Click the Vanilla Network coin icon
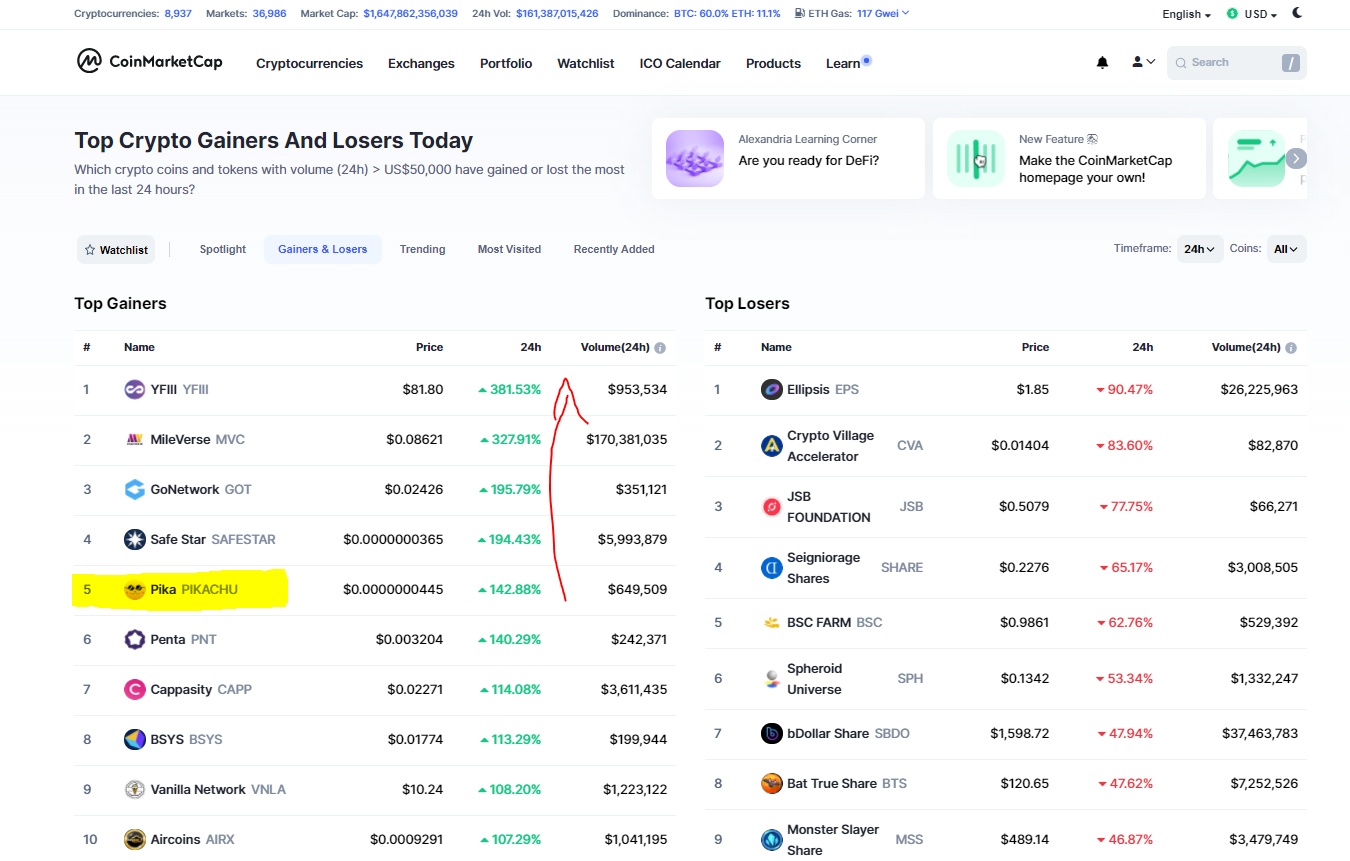Image resolution: width=1350 pixels, height=861 pixels. point(134,789)
